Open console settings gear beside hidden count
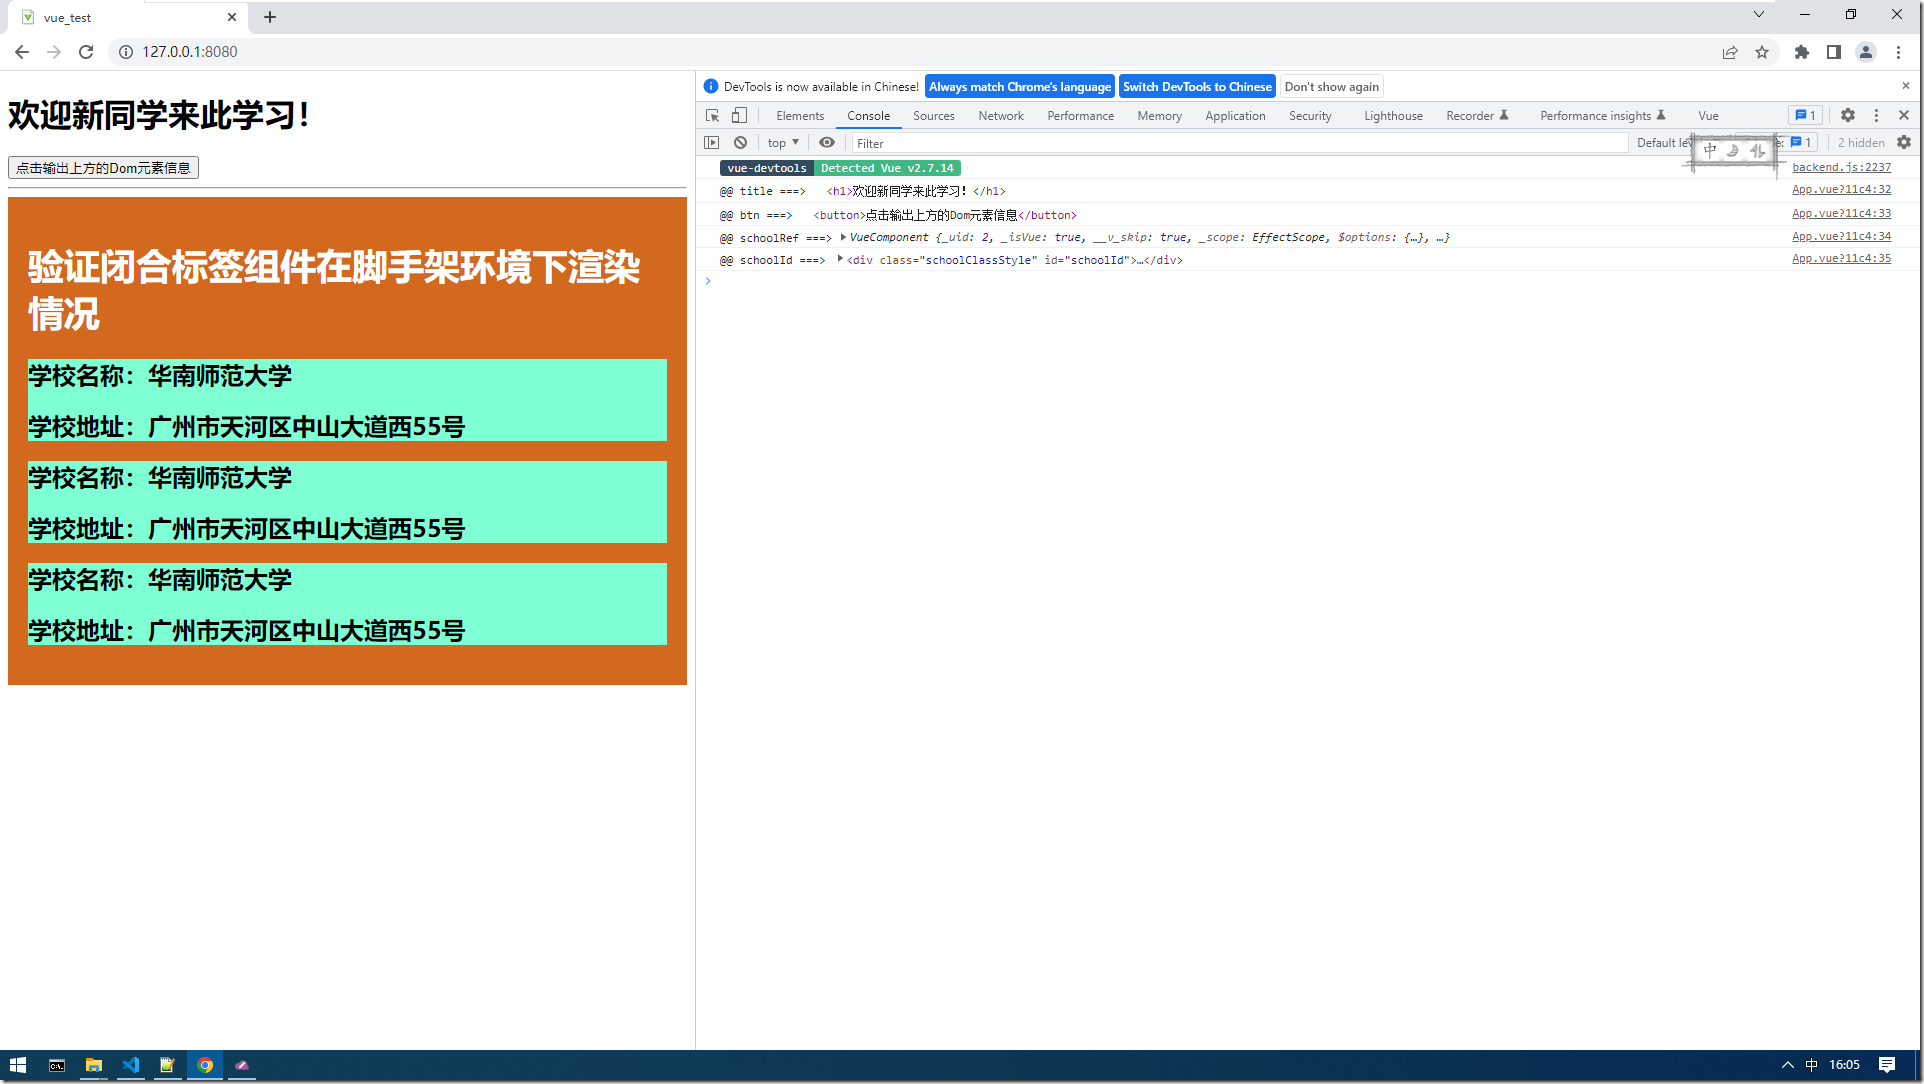 coord(1904,143)
